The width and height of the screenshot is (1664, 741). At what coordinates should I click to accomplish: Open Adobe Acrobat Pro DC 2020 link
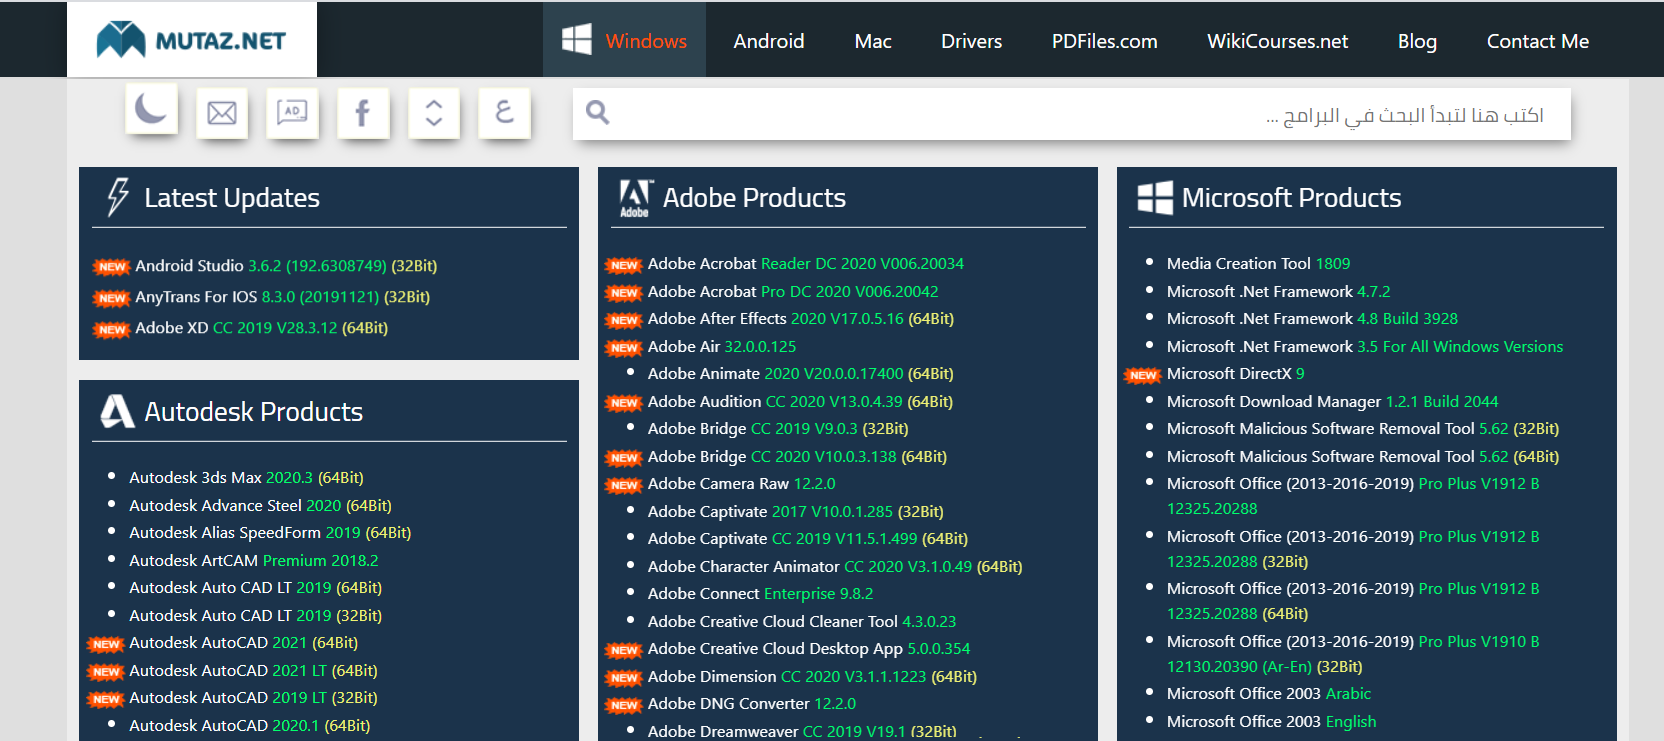pos(793,292)
